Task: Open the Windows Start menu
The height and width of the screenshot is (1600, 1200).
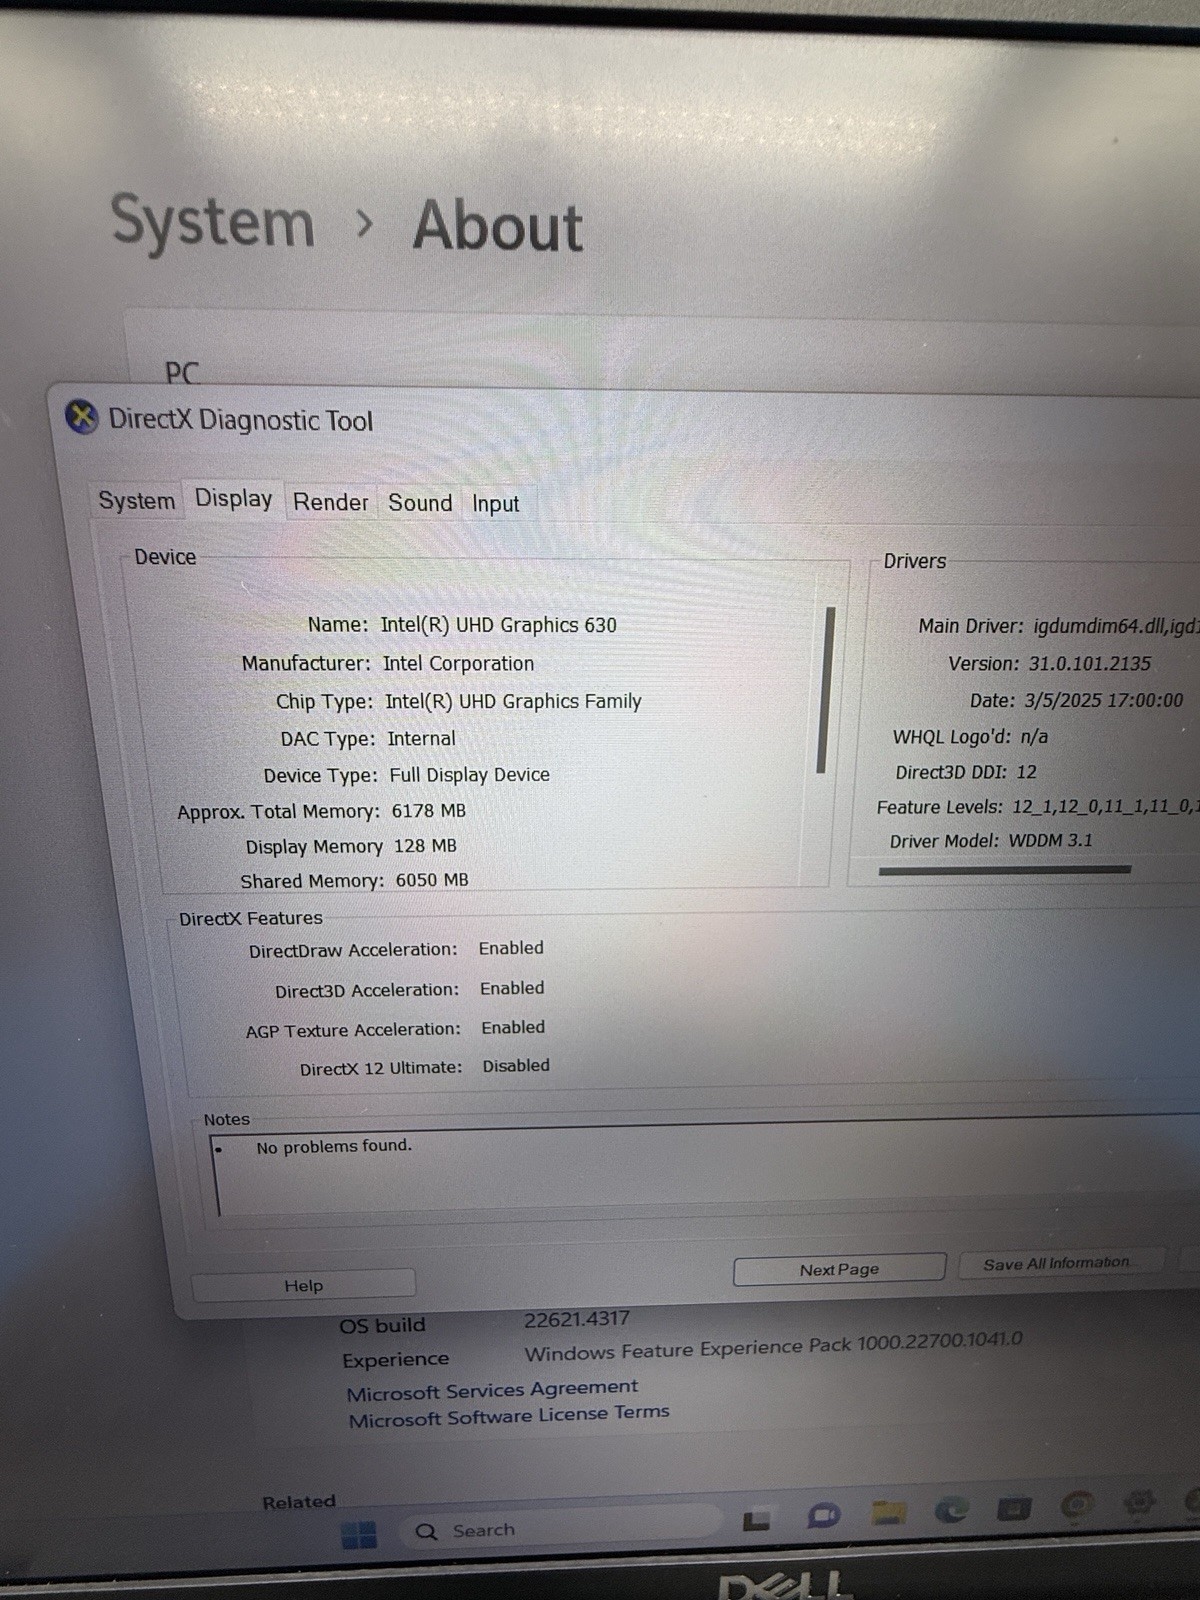Action: pos(359,1534)
